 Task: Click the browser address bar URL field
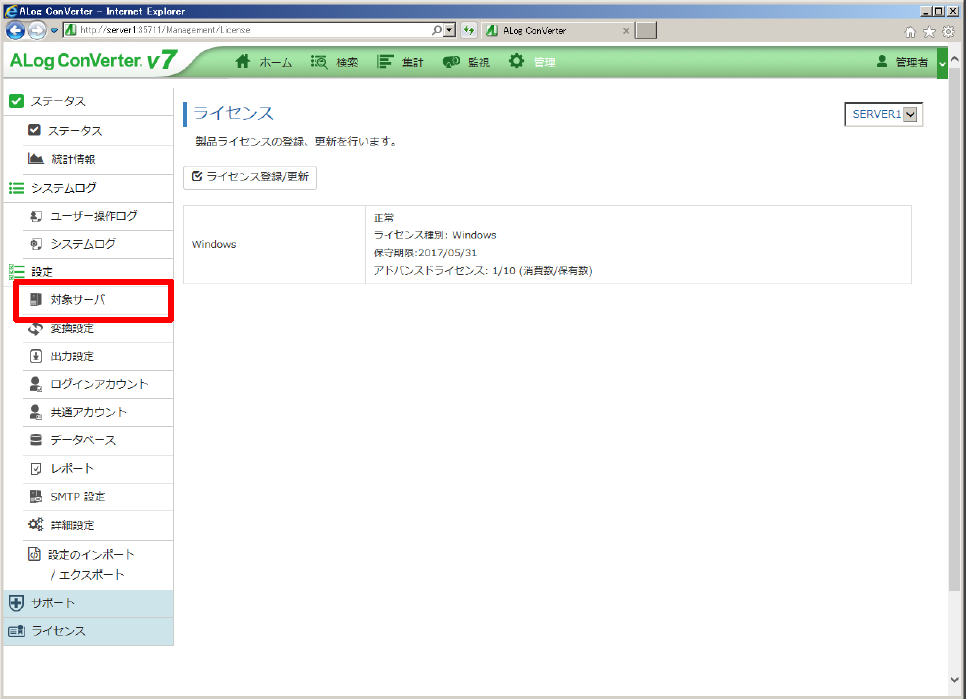coord(250,30)
